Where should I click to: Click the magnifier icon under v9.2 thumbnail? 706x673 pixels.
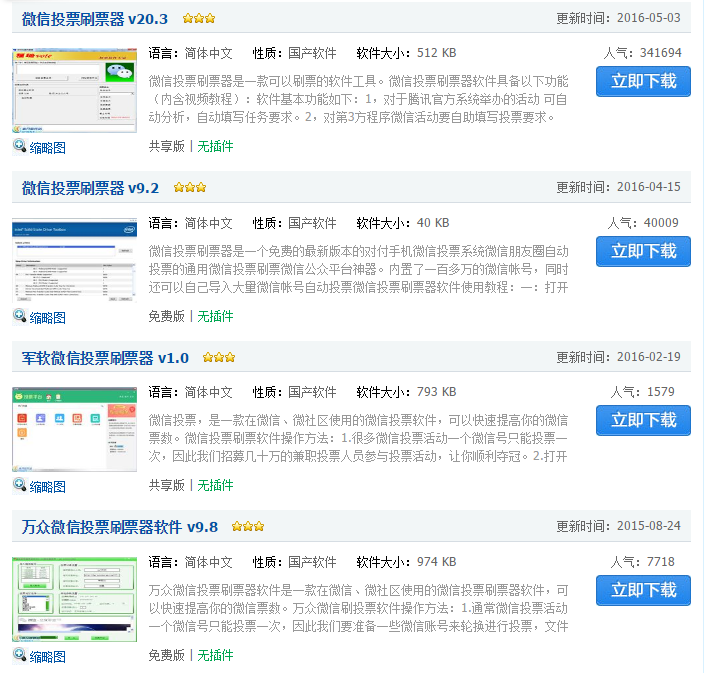(19, 316)
